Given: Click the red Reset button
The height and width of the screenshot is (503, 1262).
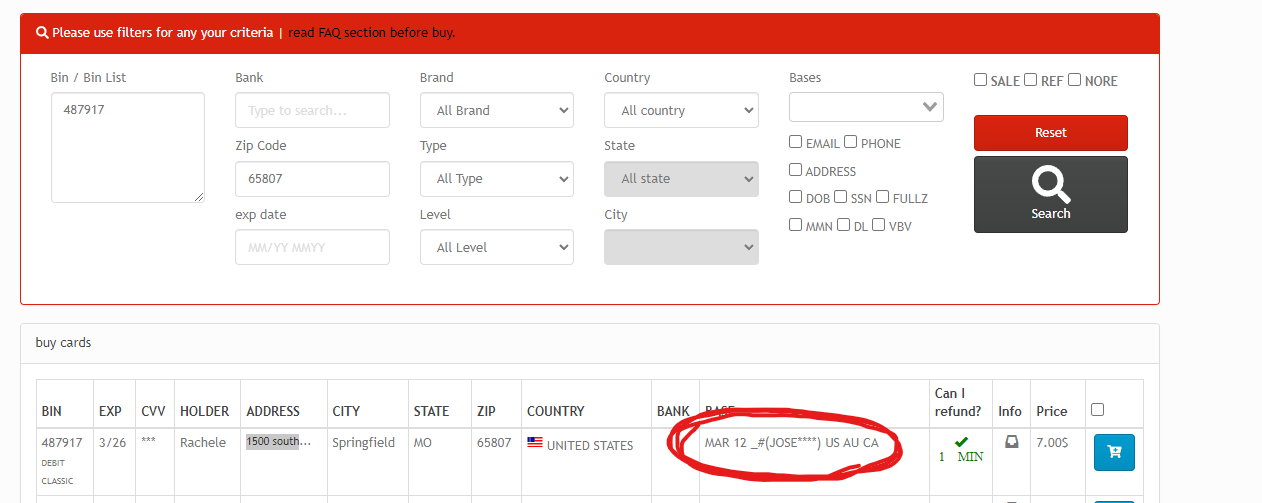Looking at the screenshot, I should (1050, 133).
